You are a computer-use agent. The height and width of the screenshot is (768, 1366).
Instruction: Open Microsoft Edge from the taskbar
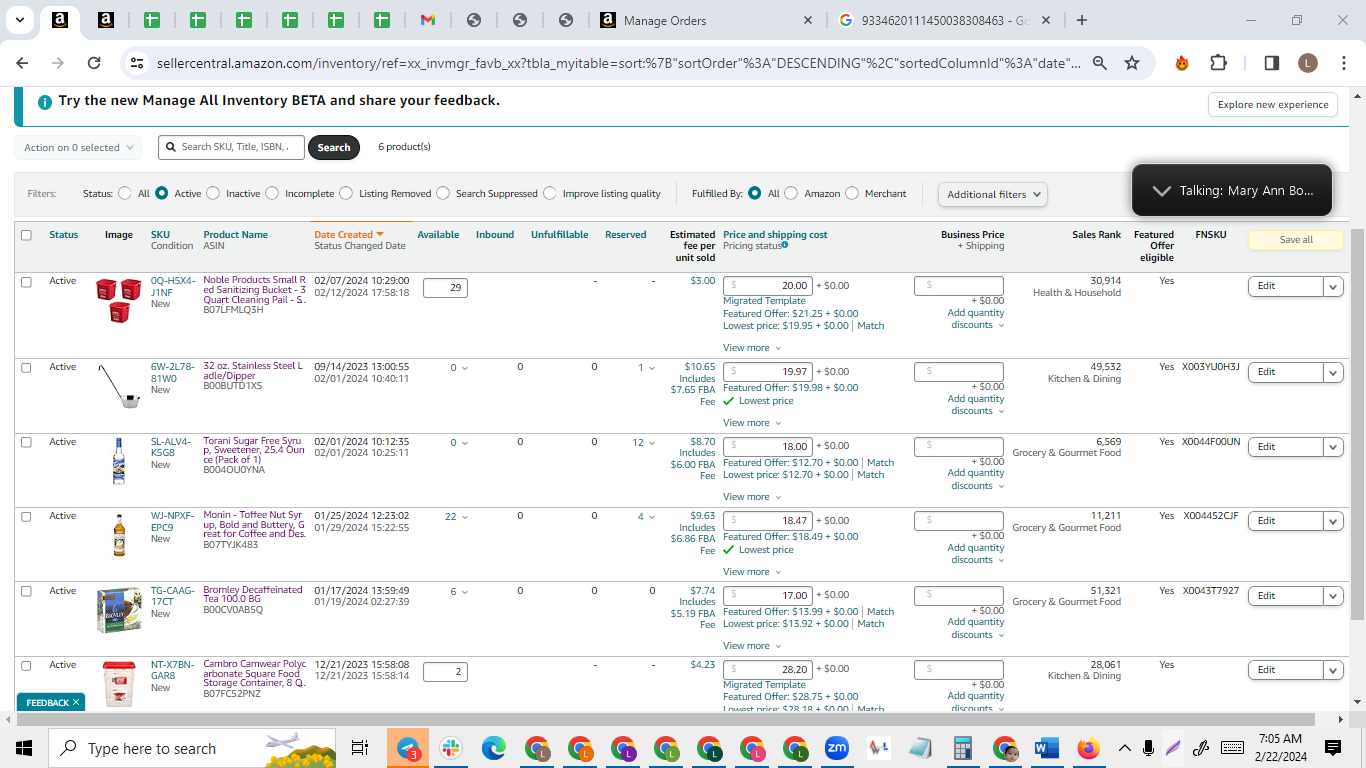click(x=494, y=748)
